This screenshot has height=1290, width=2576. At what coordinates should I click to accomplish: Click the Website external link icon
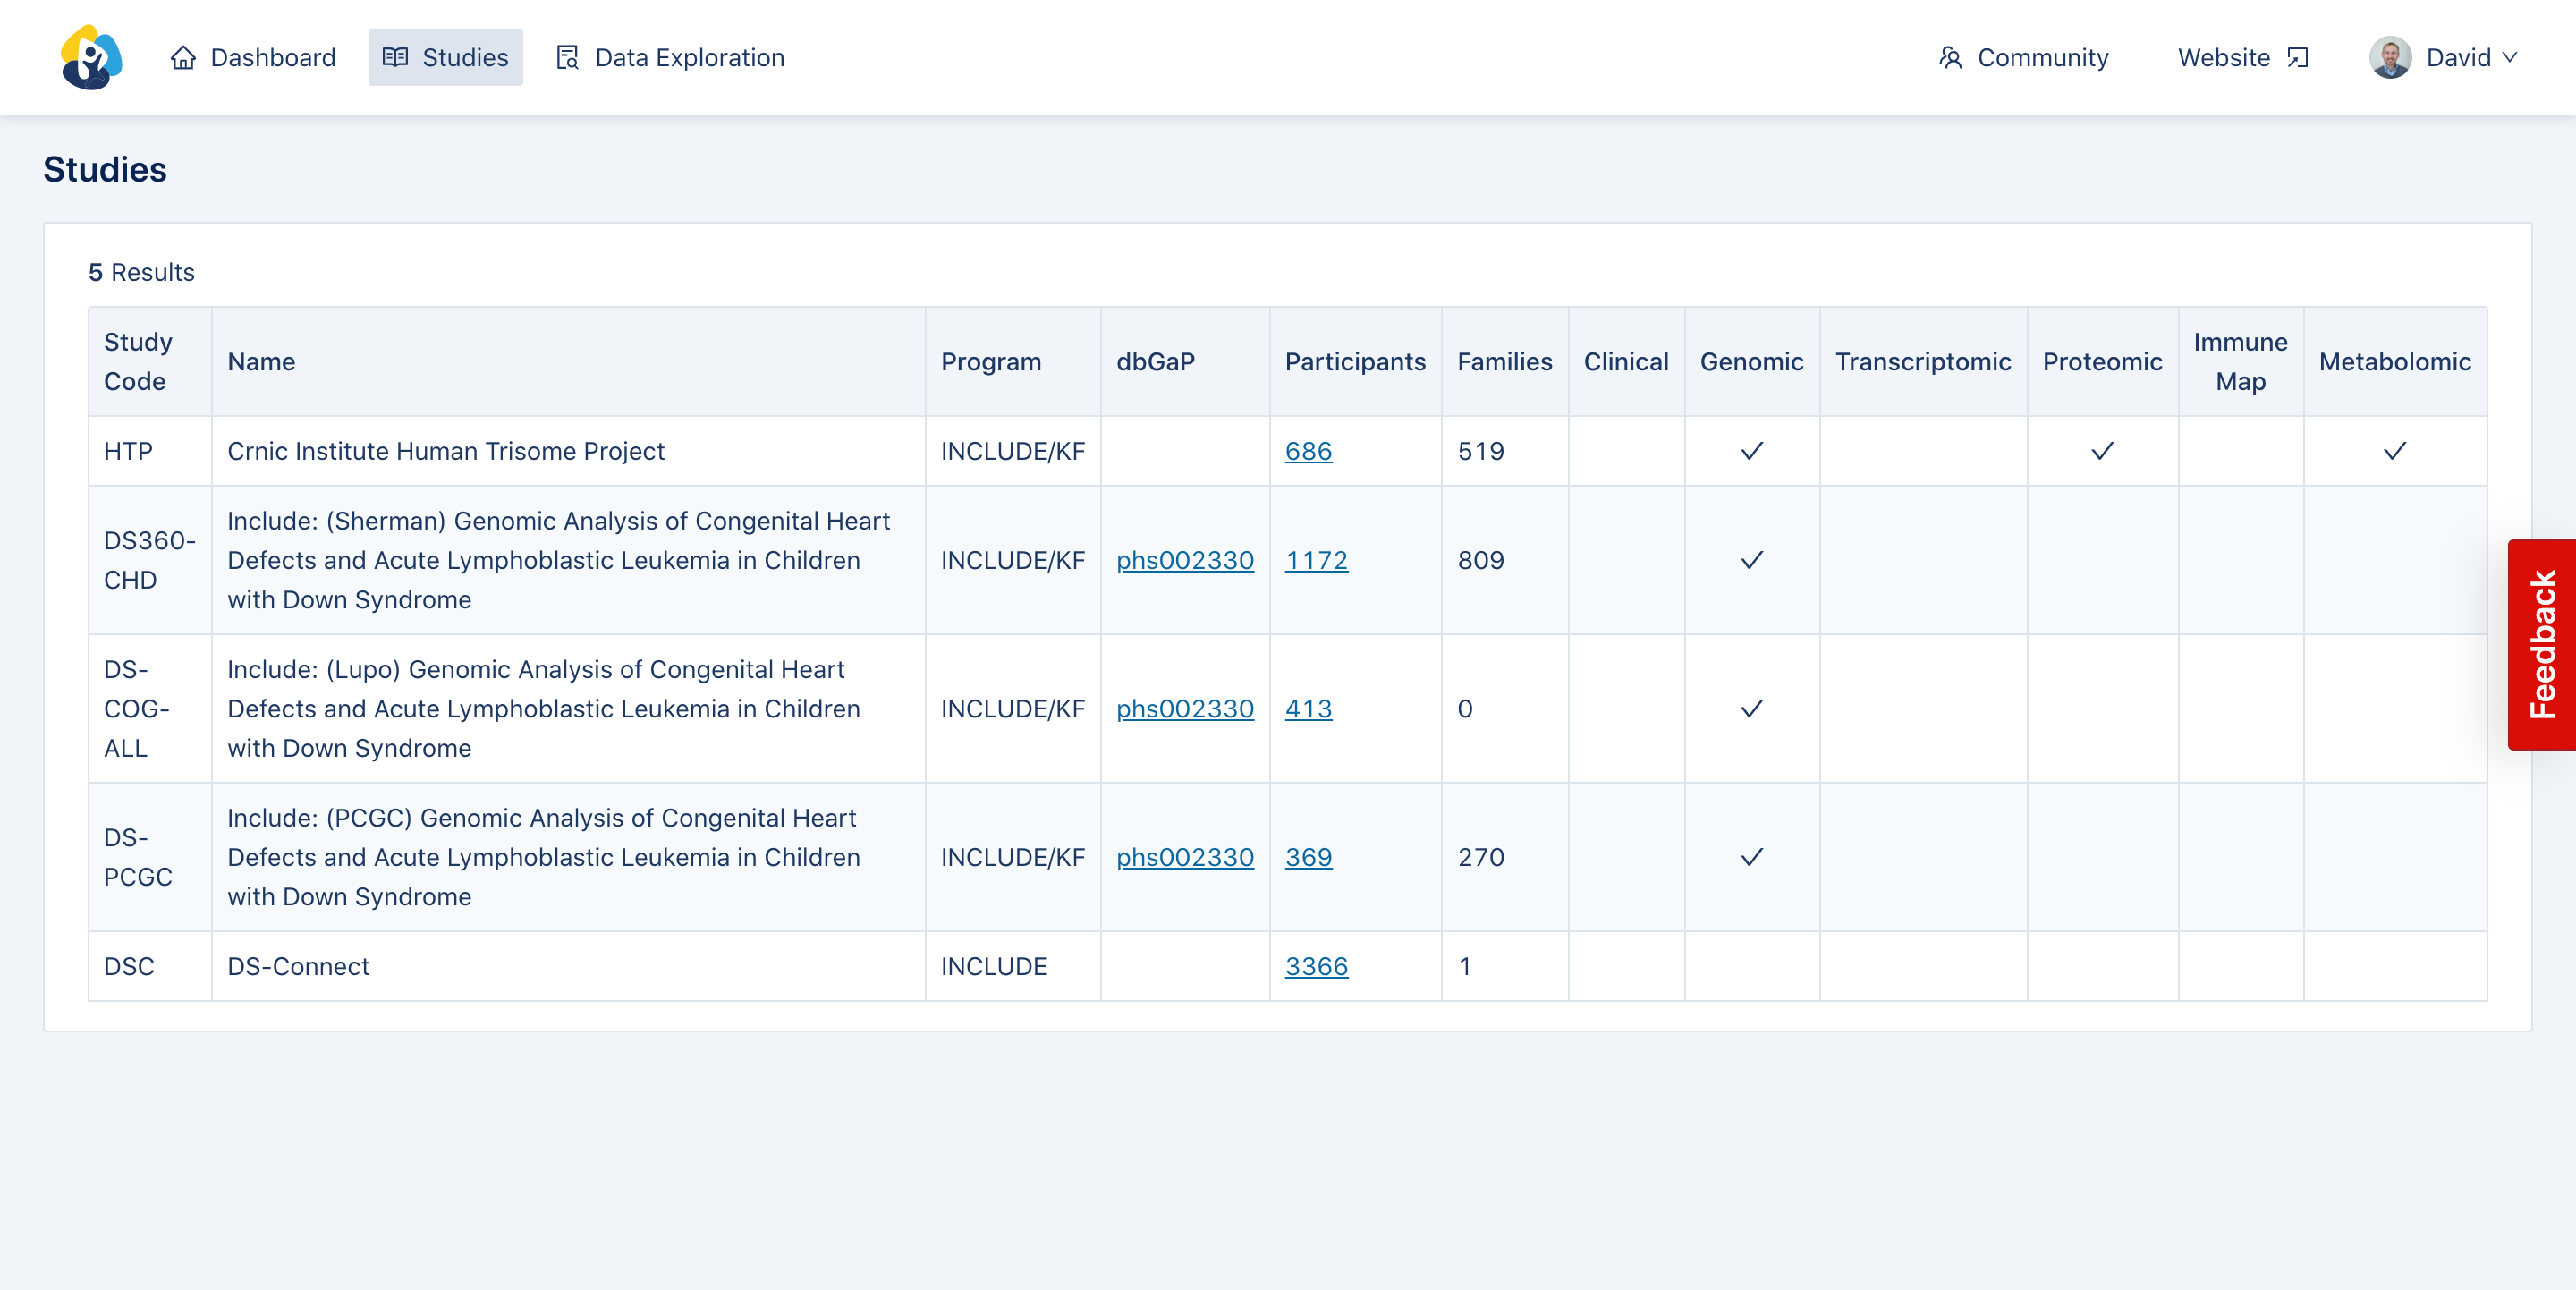click(x=2298, y=58)
